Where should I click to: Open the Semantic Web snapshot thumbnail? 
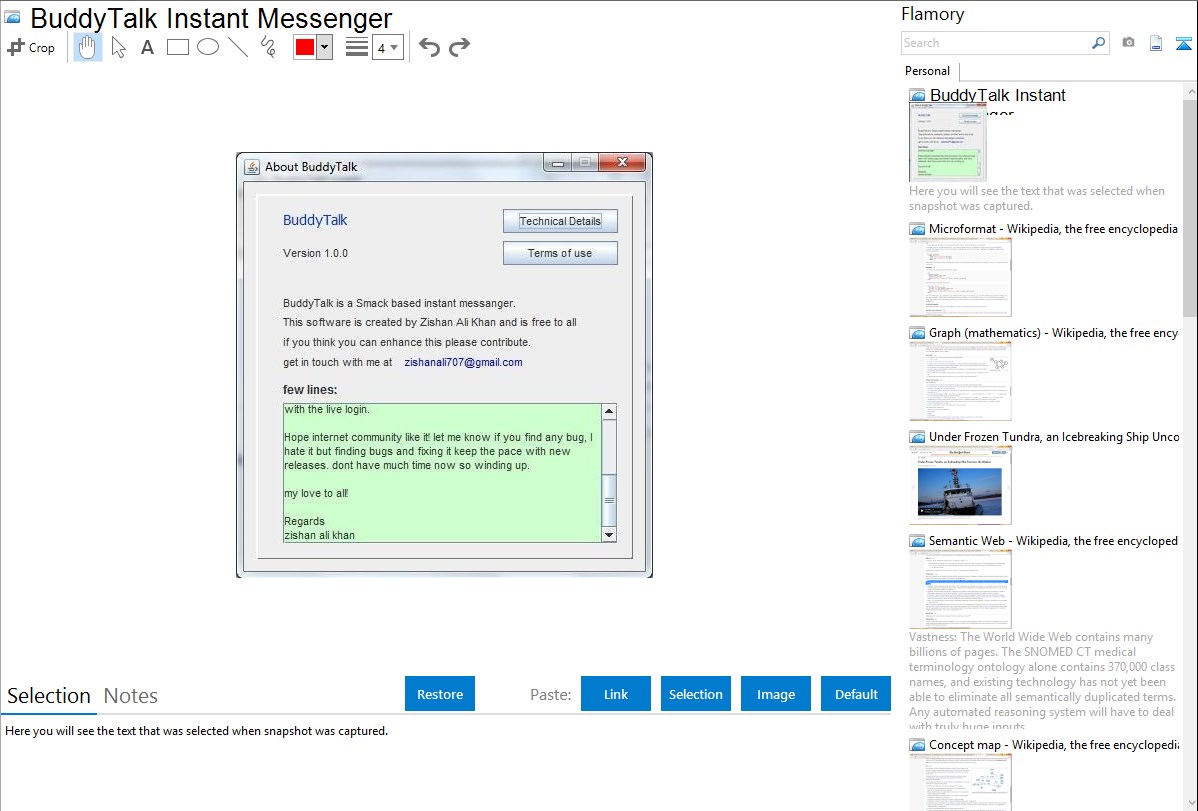(x=960, y=589)
